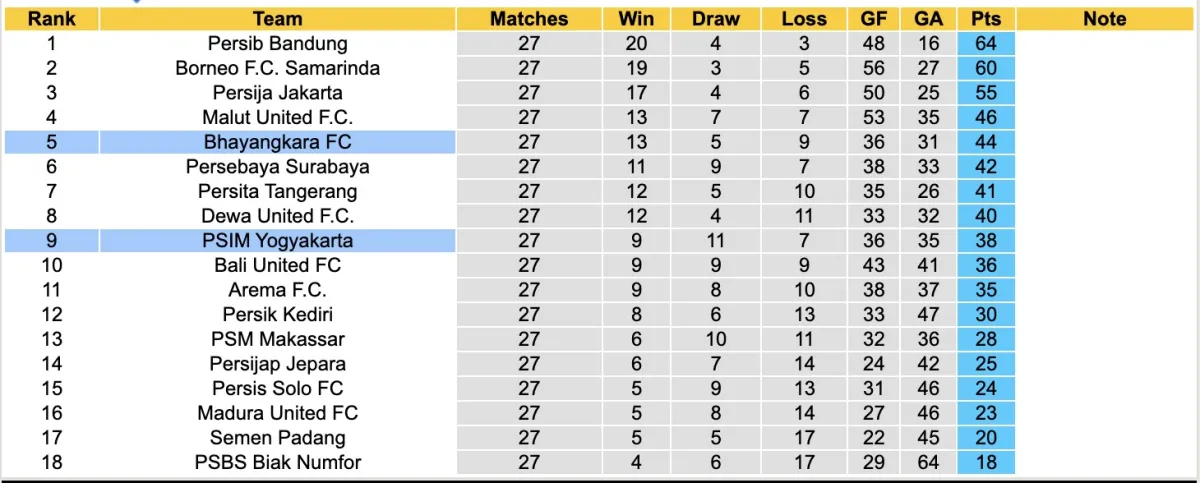The width and height of the screenshot is (1200, 483).
Task: Click highlighted rank 5 cell
Action: tap(51, 142)
